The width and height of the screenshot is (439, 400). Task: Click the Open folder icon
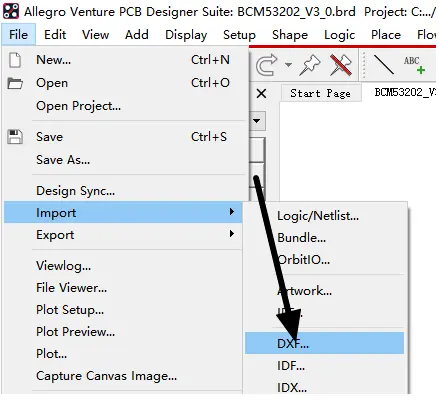coord(15,83)
